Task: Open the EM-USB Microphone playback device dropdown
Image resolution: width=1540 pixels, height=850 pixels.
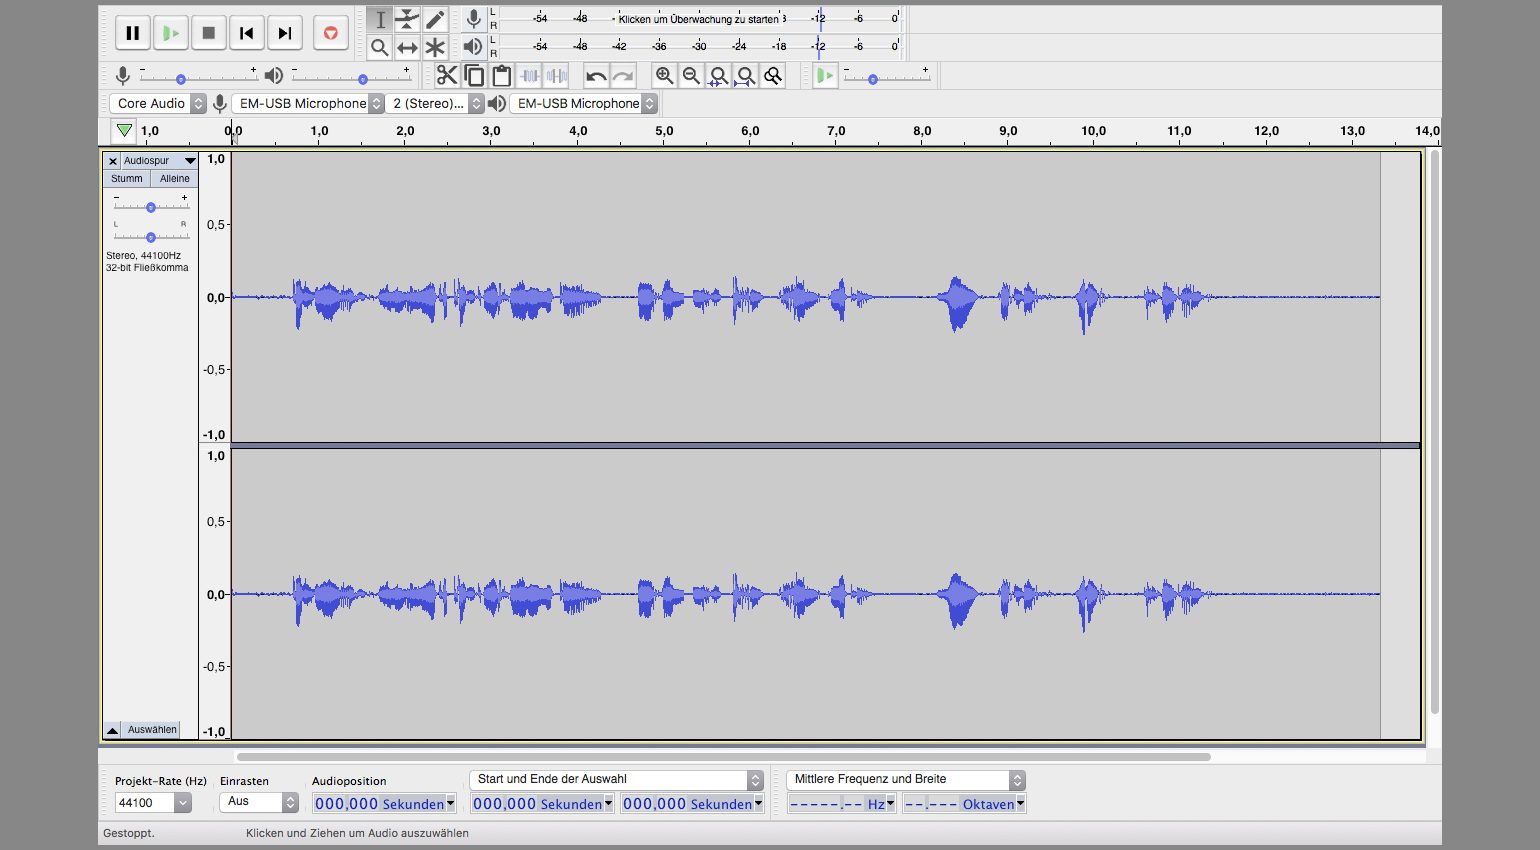Action: tap(584, 103)
